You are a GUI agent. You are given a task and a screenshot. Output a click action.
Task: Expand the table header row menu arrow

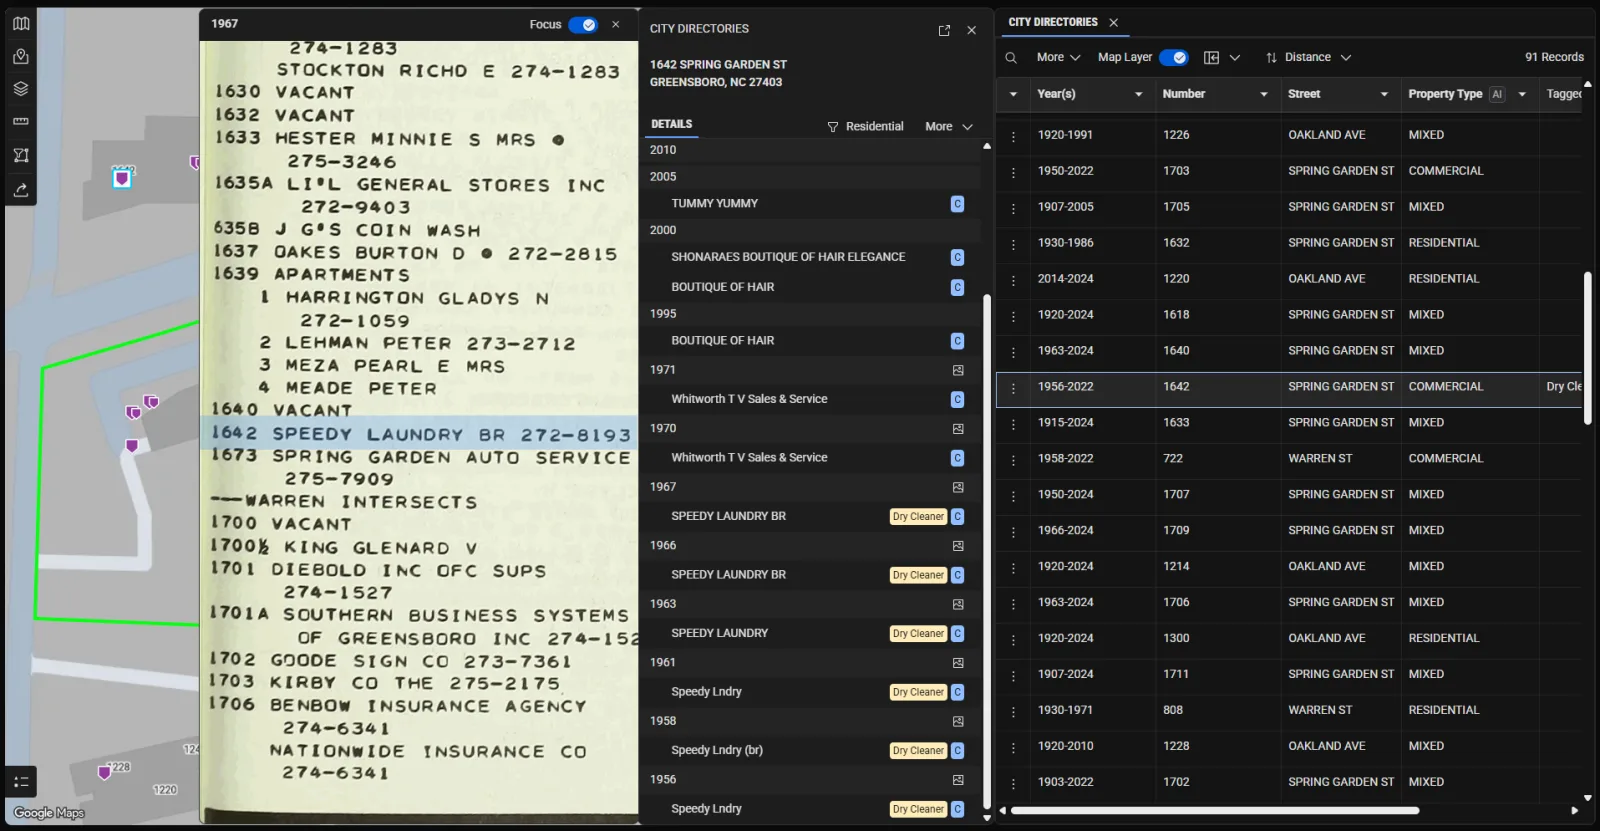pyautogui.click(x=1013, y=94)
